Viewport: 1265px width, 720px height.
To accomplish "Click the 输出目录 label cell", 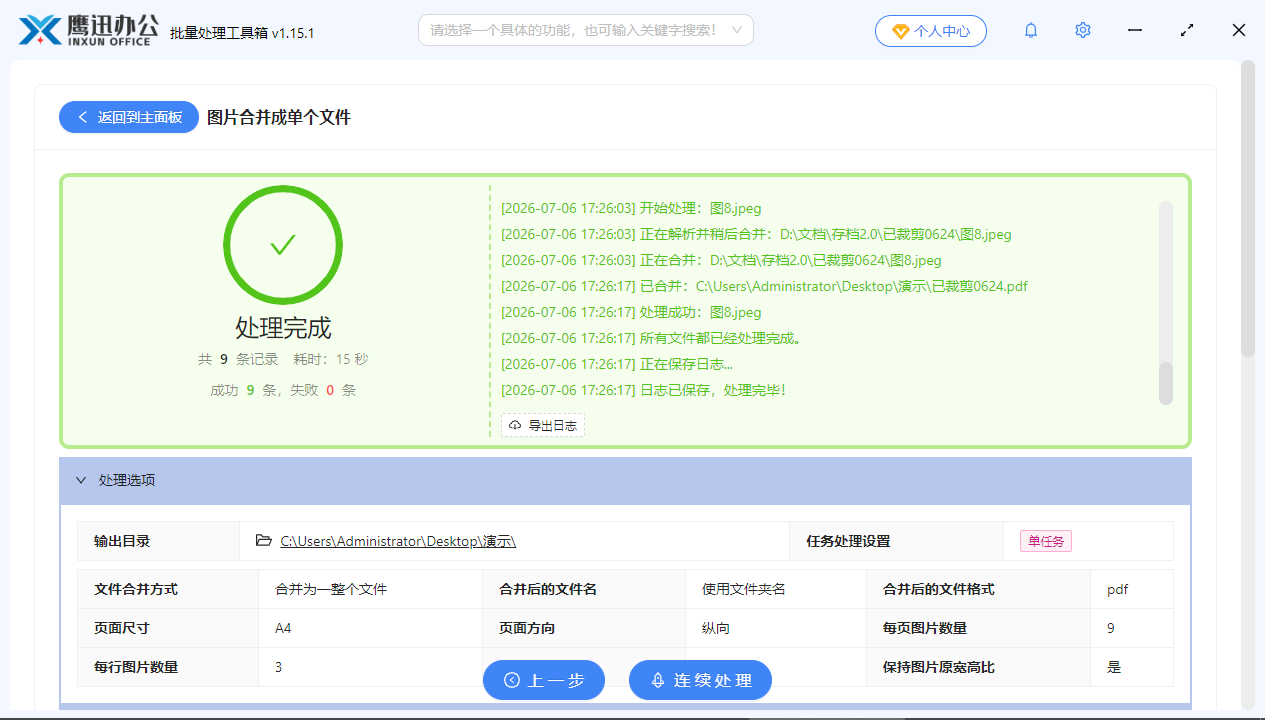I will [x=158, y=541].
